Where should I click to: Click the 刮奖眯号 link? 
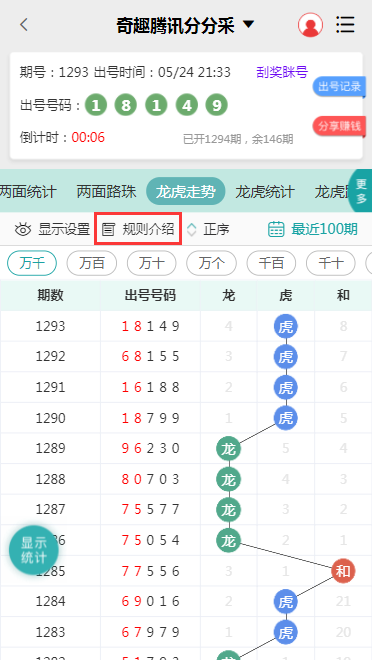point(282,72)
